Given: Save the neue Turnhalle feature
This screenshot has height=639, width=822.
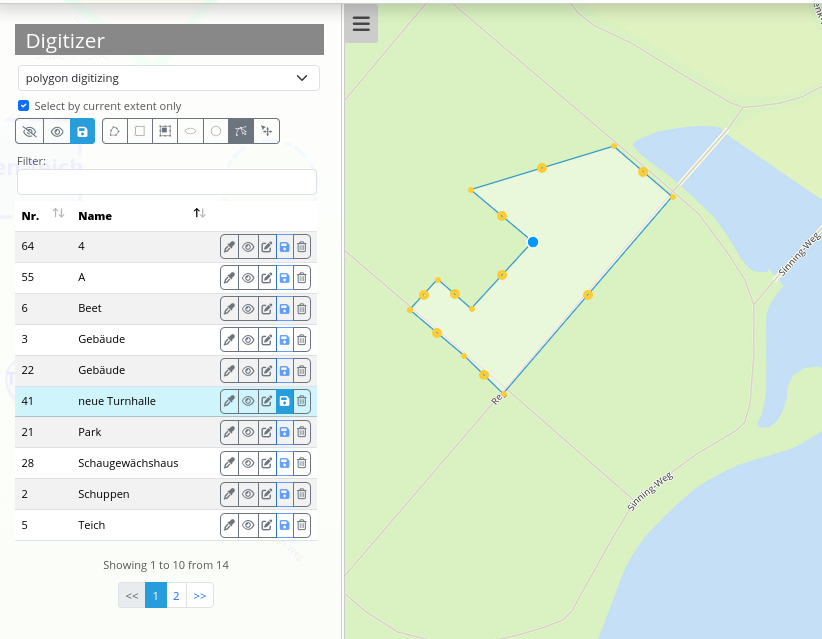Looking at the screenshot, I should click(284, 401).
